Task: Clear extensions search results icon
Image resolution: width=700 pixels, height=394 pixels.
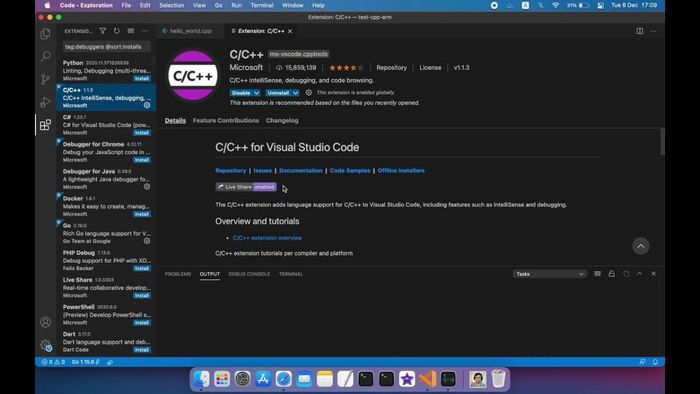Action: coord(130,31)
